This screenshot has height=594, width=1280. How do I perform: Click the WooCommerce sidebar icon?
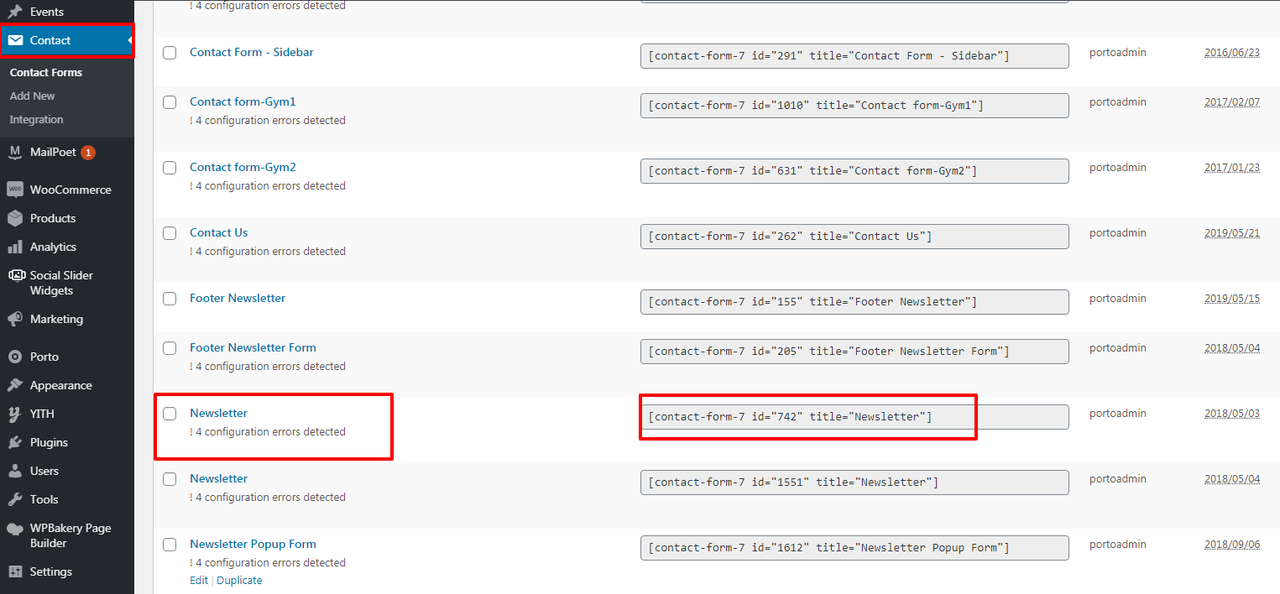tap(15, 190)
